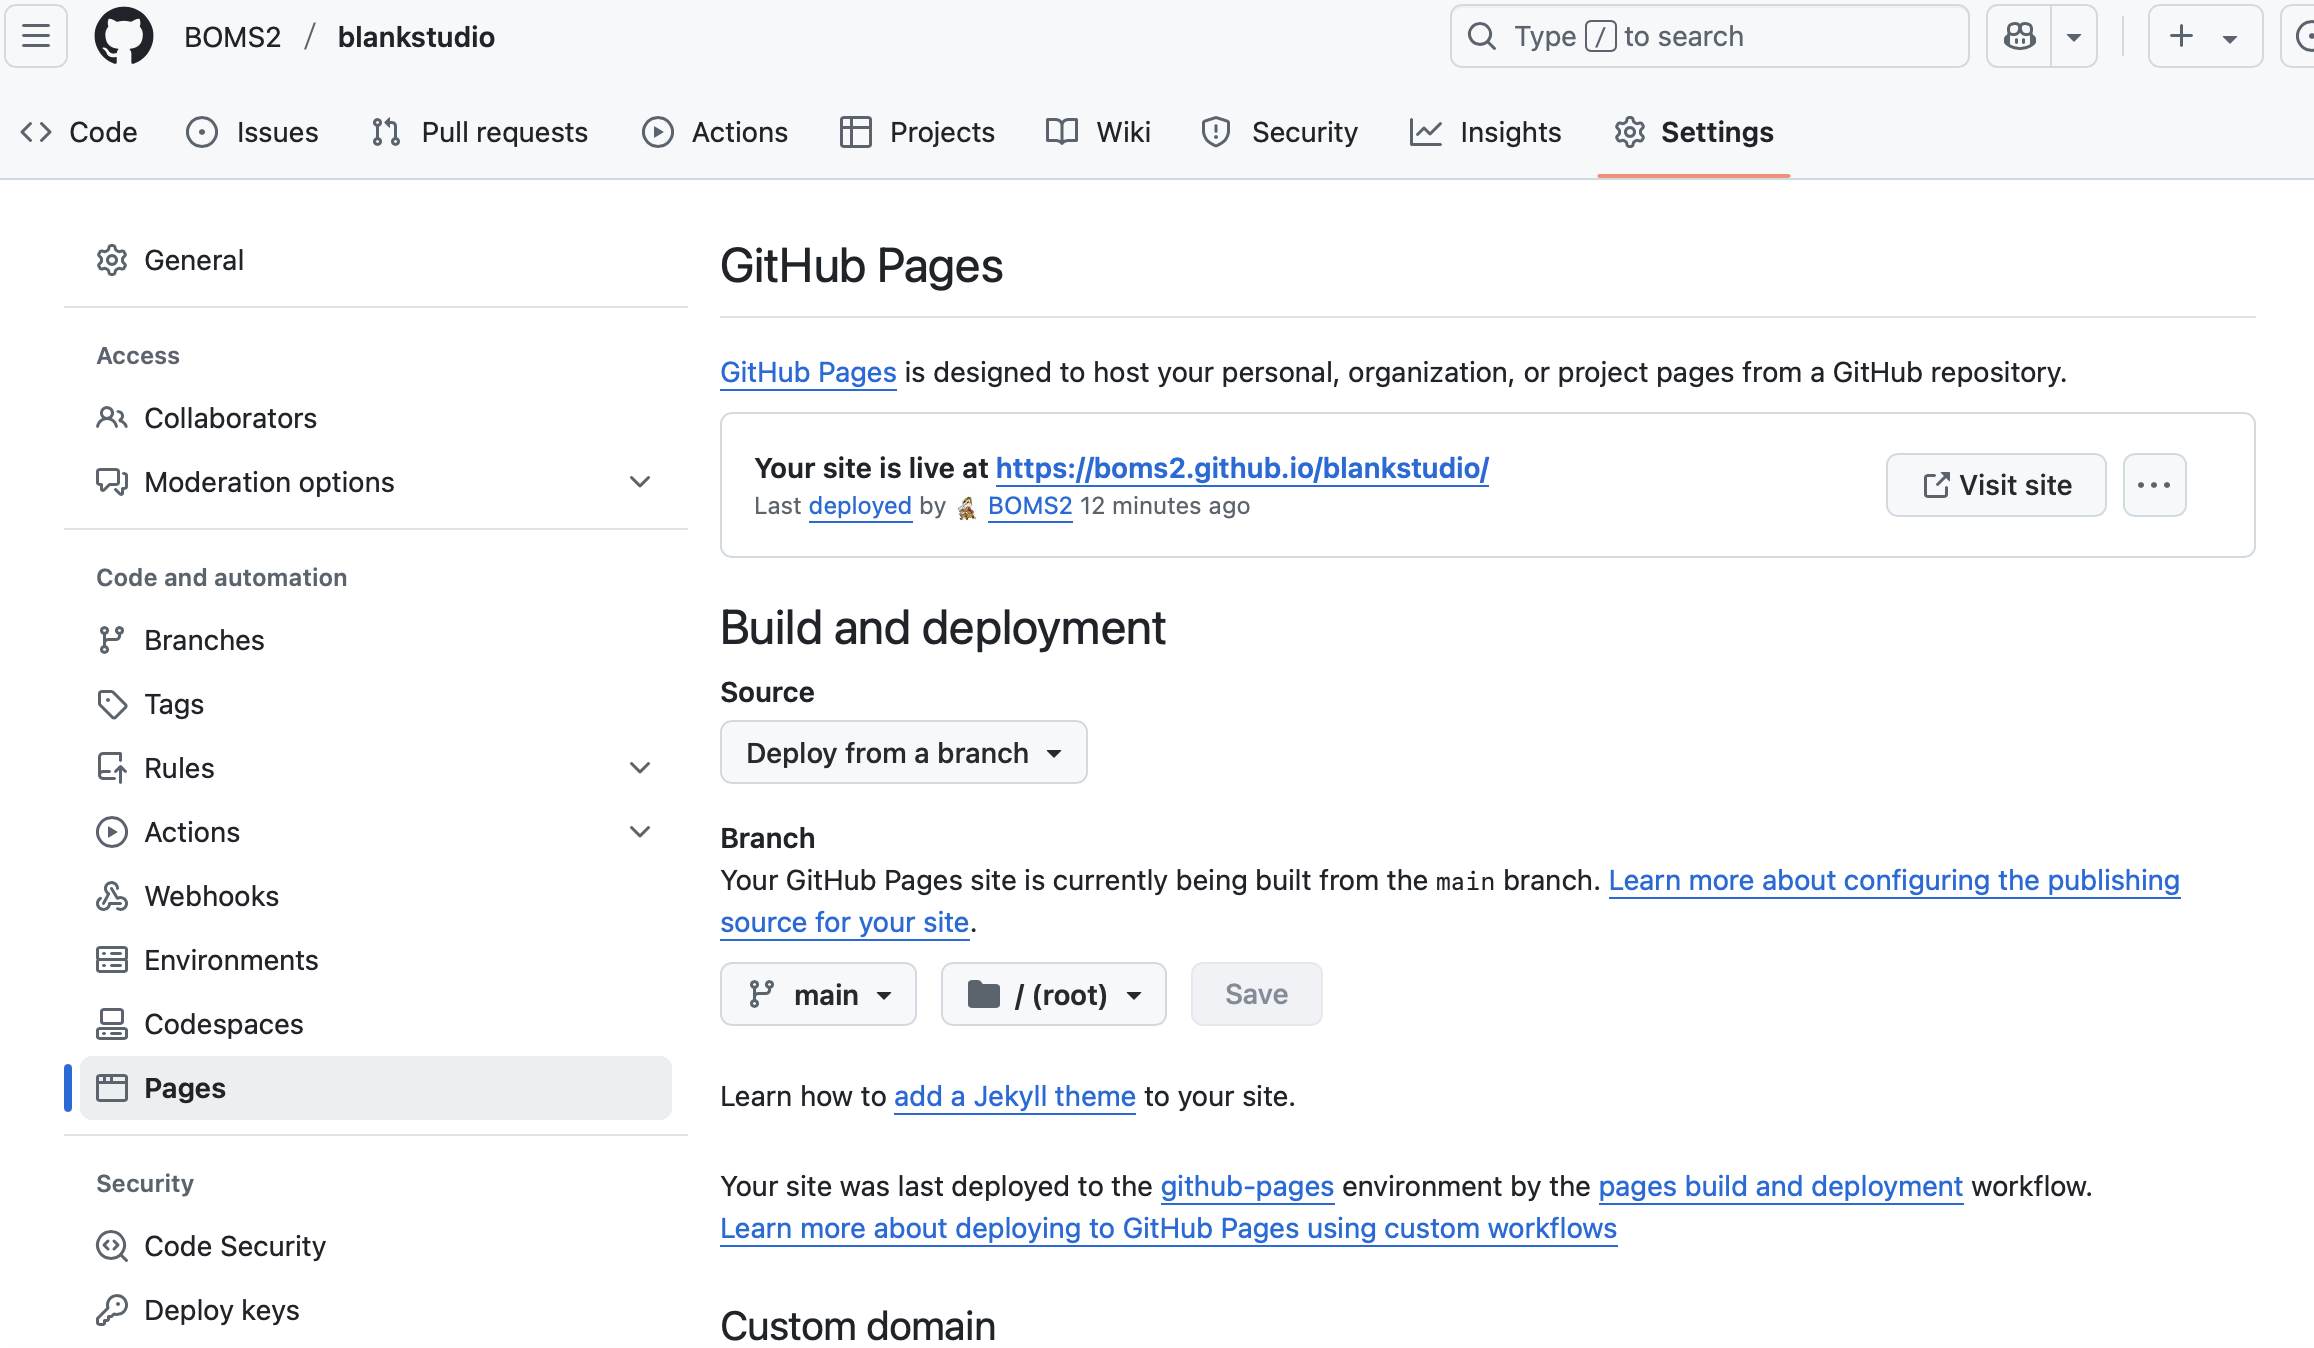The height and width of the screenshot is (1348, 2314).
Task: Click the Moderation options speech bubble icon
Action: click(112, 482)
